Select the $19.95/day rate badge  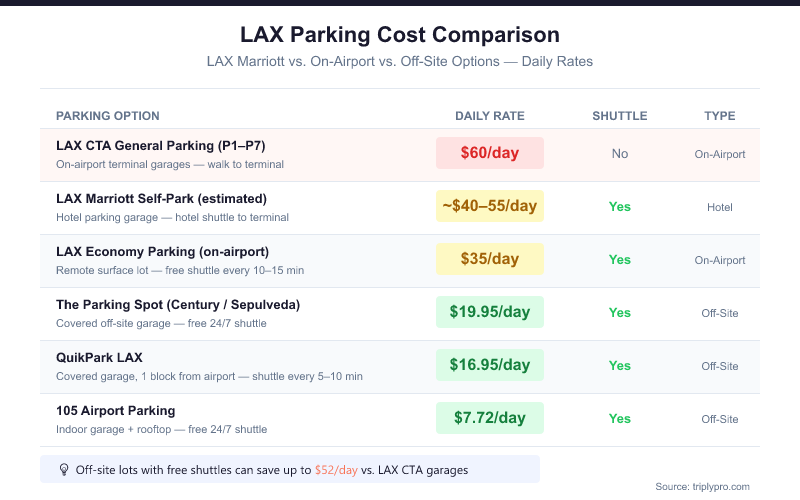click(490, 312)
